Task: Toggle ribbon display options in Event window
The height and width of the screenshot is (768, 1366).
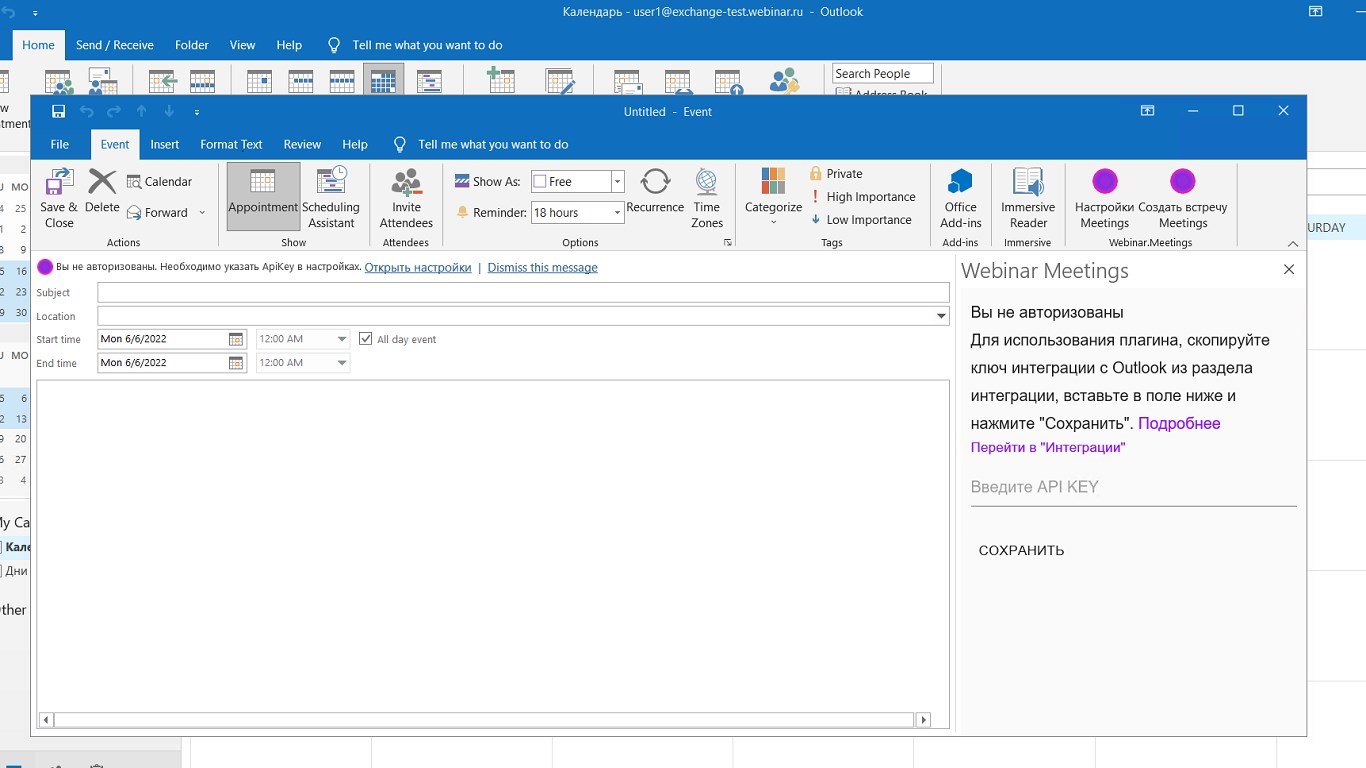Action: coord(1148,111)
